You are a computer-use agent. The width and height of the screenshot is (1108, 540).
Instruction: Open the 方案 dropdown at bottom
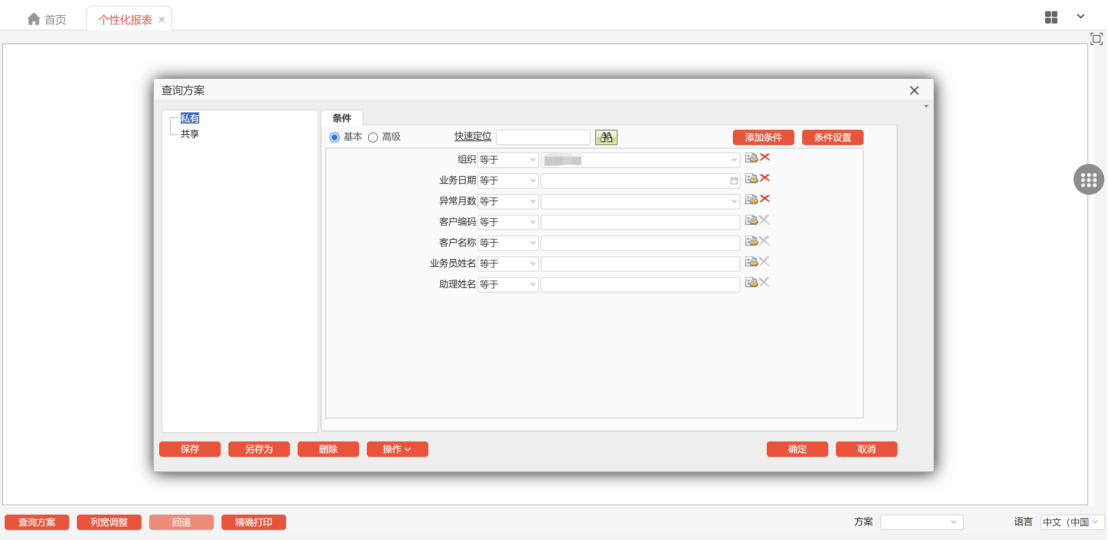[x=922, y=522]
